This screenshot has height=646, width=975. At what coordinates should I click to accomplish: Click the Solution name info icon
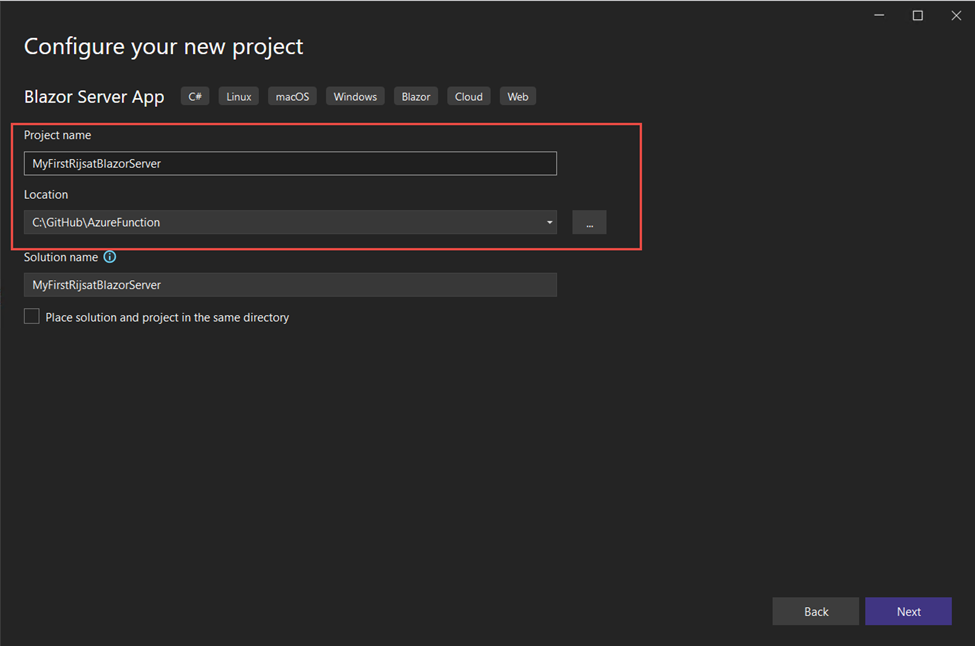110,257
